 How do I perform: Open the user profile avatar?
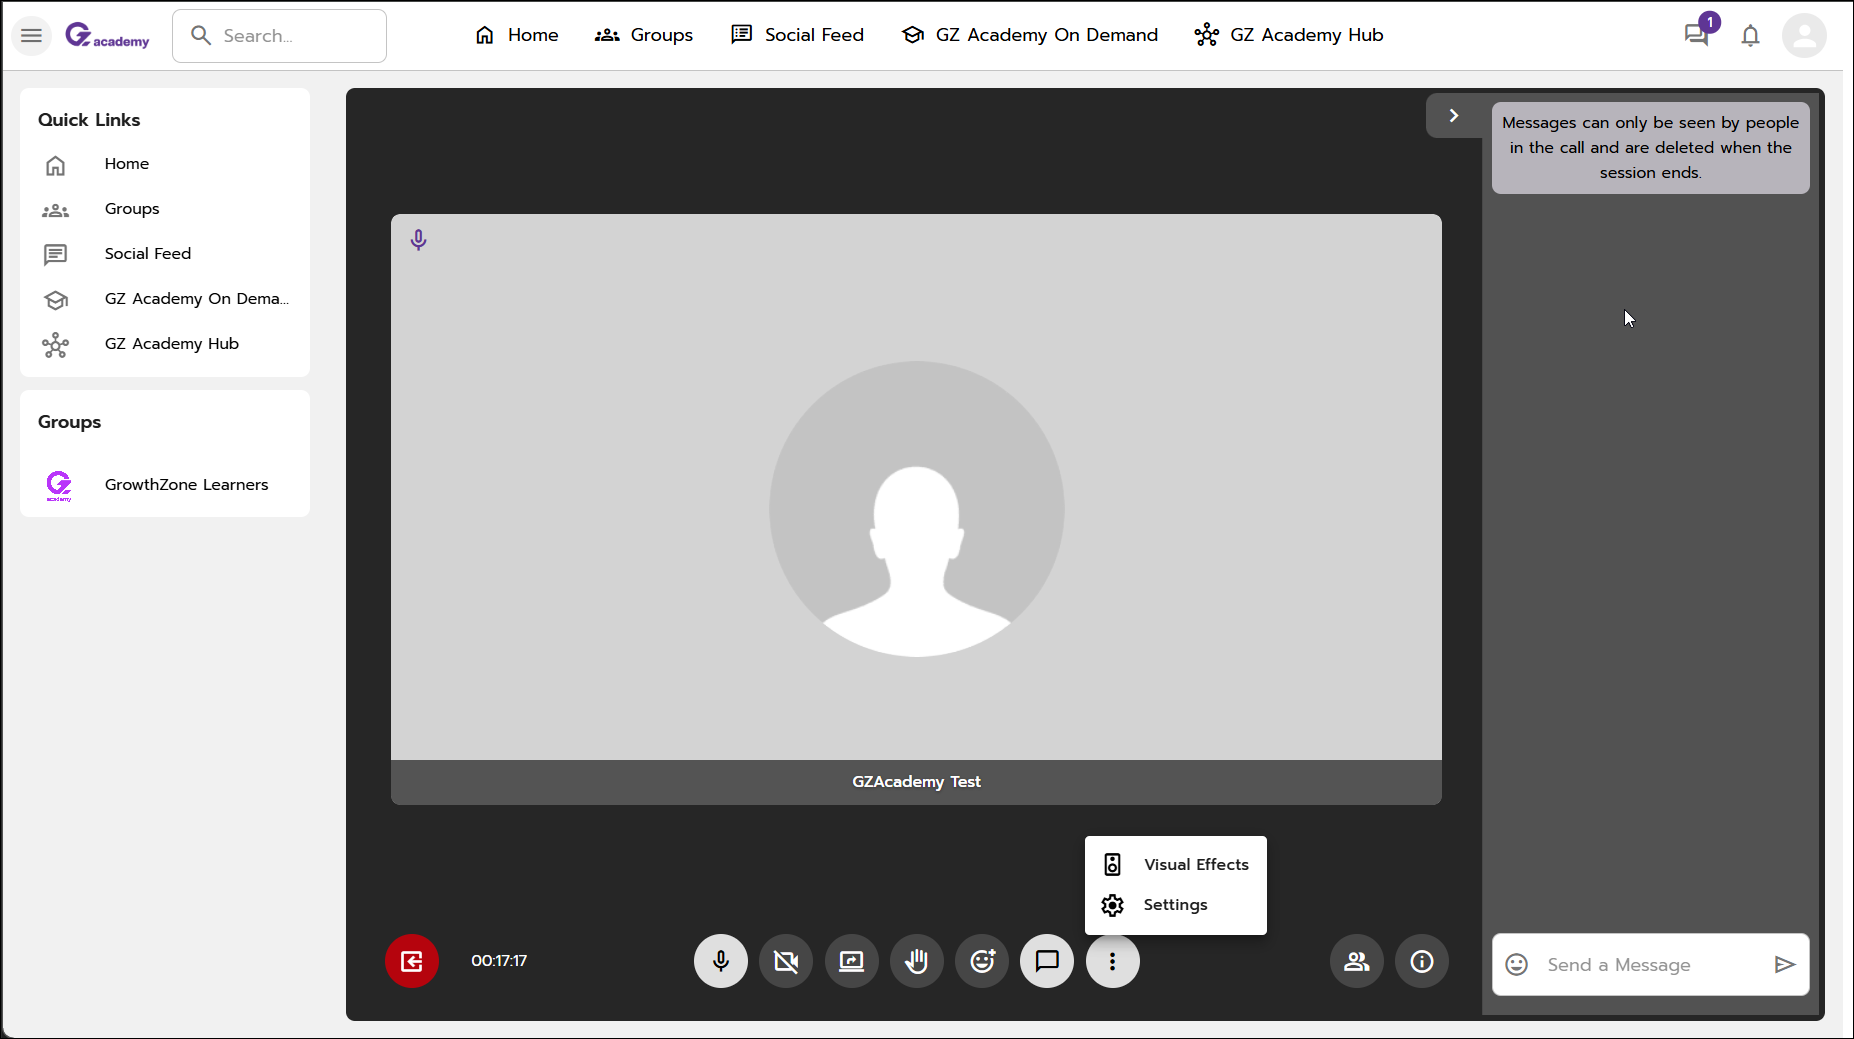tap(1804, 36)
